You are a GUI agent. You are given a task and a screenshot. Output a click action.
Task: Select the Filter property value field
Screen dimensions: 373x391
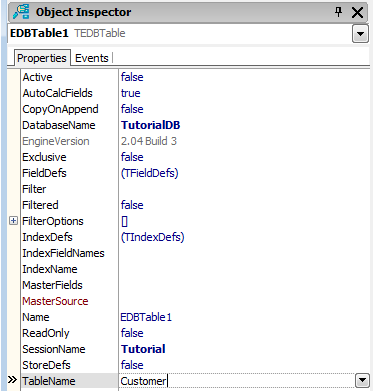pos(244,189)
